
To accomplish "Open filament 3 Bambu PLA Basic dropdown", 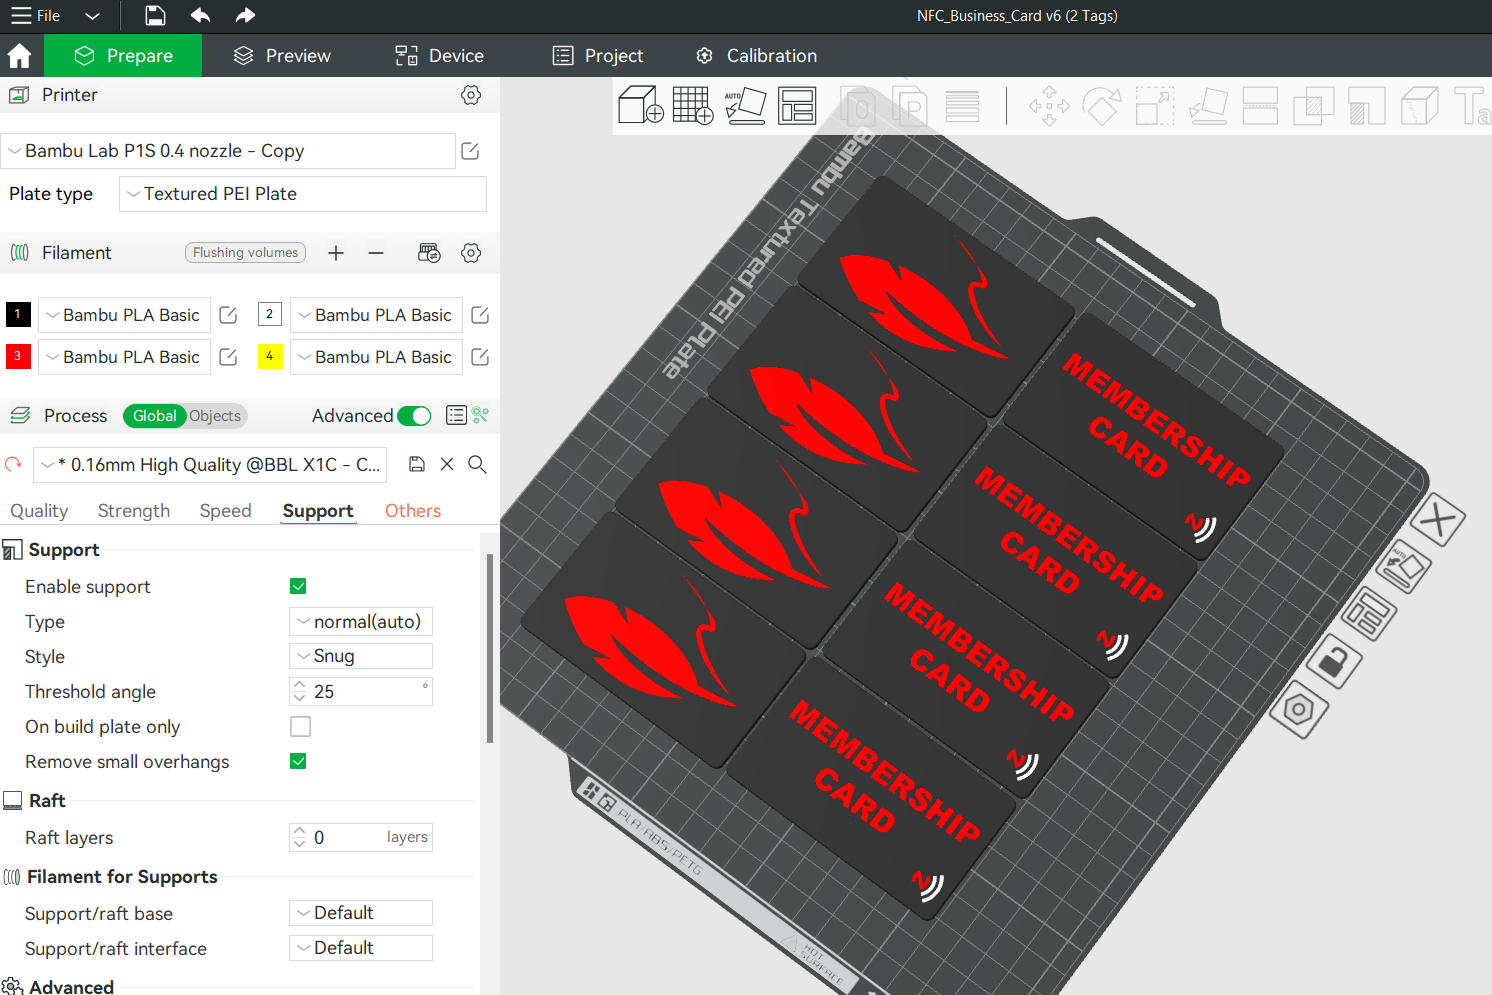I will pyautogui.click(x=124, y=357).
